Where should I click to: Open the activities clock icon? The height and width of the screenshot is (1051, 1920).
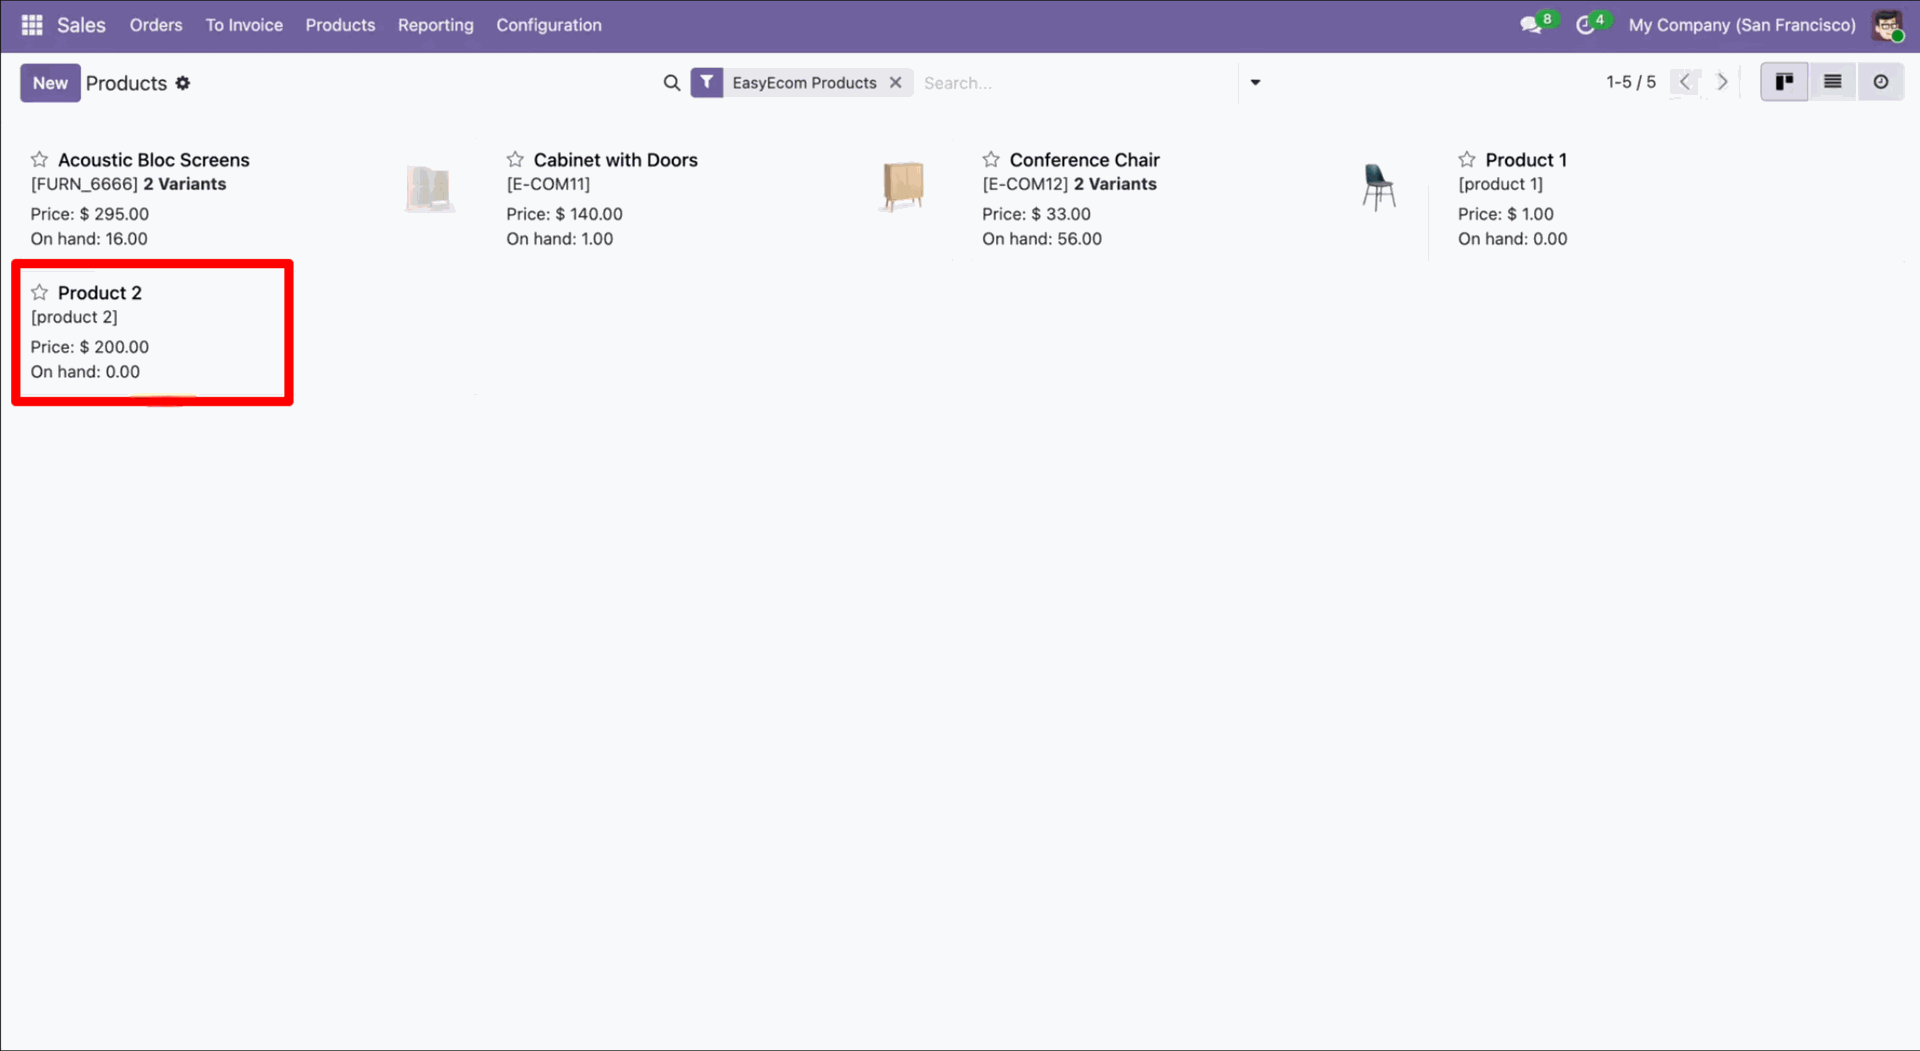click(x=1585, y=25)
